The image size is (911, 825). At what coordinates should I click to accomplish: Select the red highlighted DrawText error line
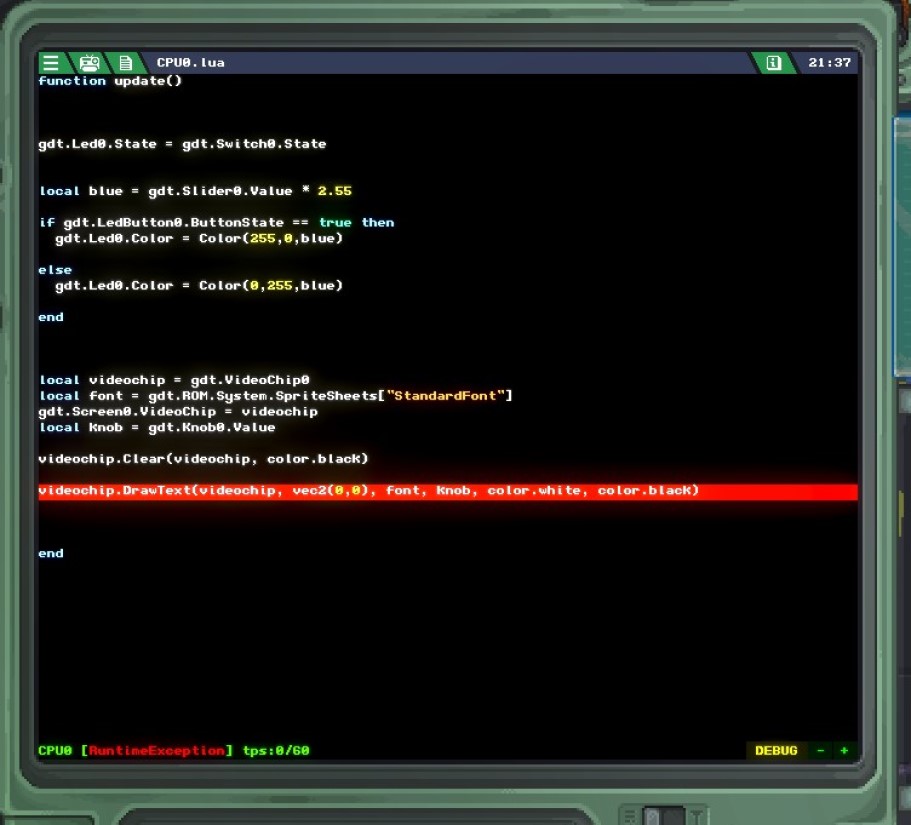pos(447,491)
